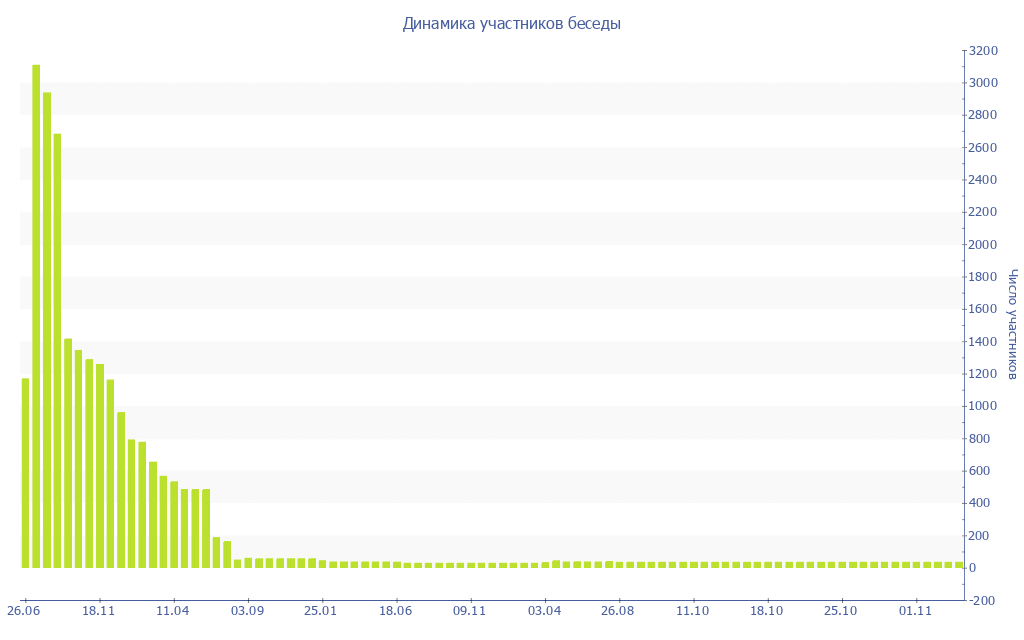The height and width of the screenshot is (640, 1024).
Task: Click the 25.10 date label on x-axis
Action: [841, 610]
